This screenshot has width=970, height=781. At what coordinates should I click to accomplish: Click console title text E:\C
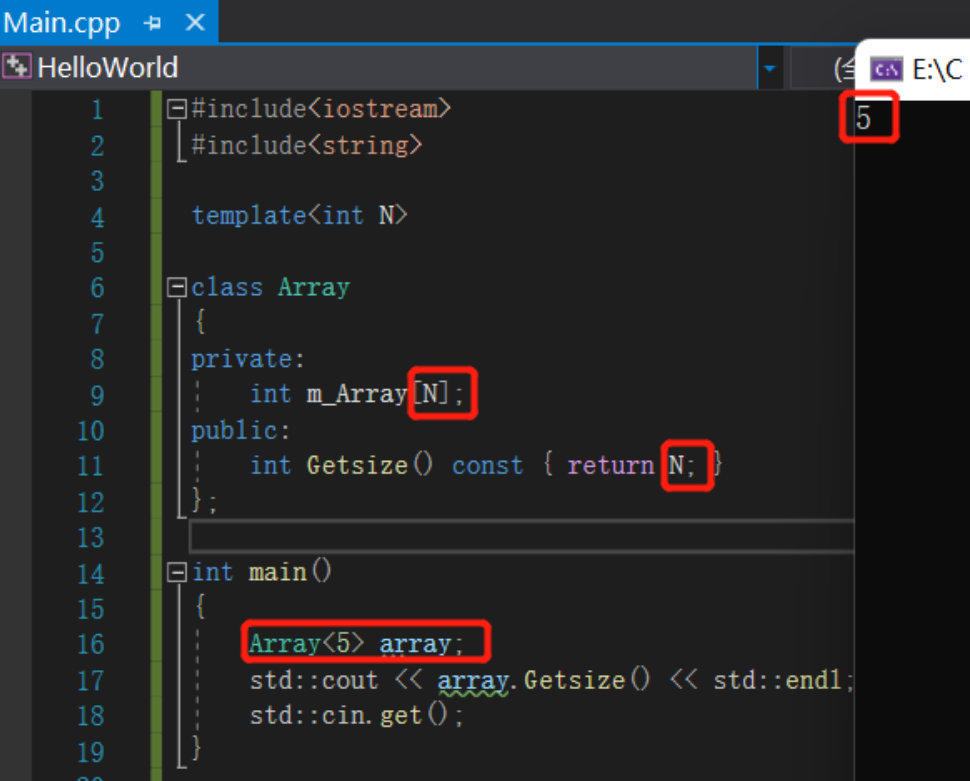pos(938,69)
